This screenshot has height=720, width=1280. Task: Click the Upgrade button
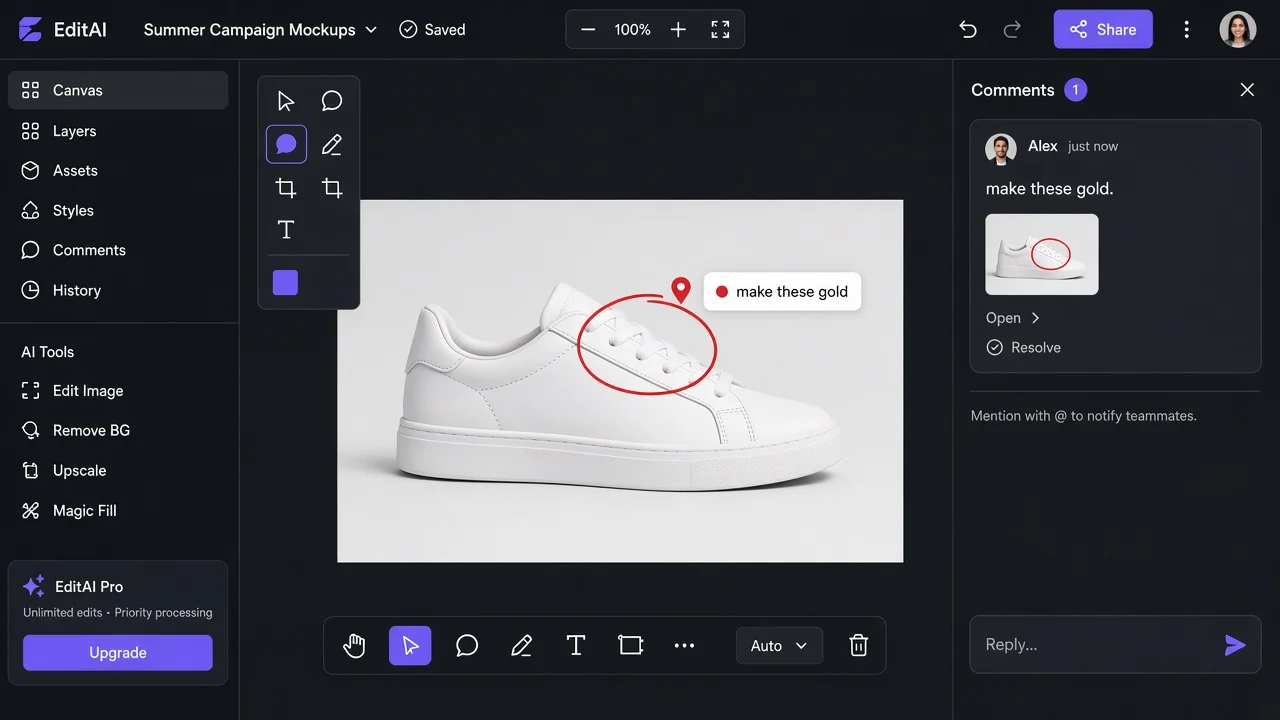pos(118,653)
